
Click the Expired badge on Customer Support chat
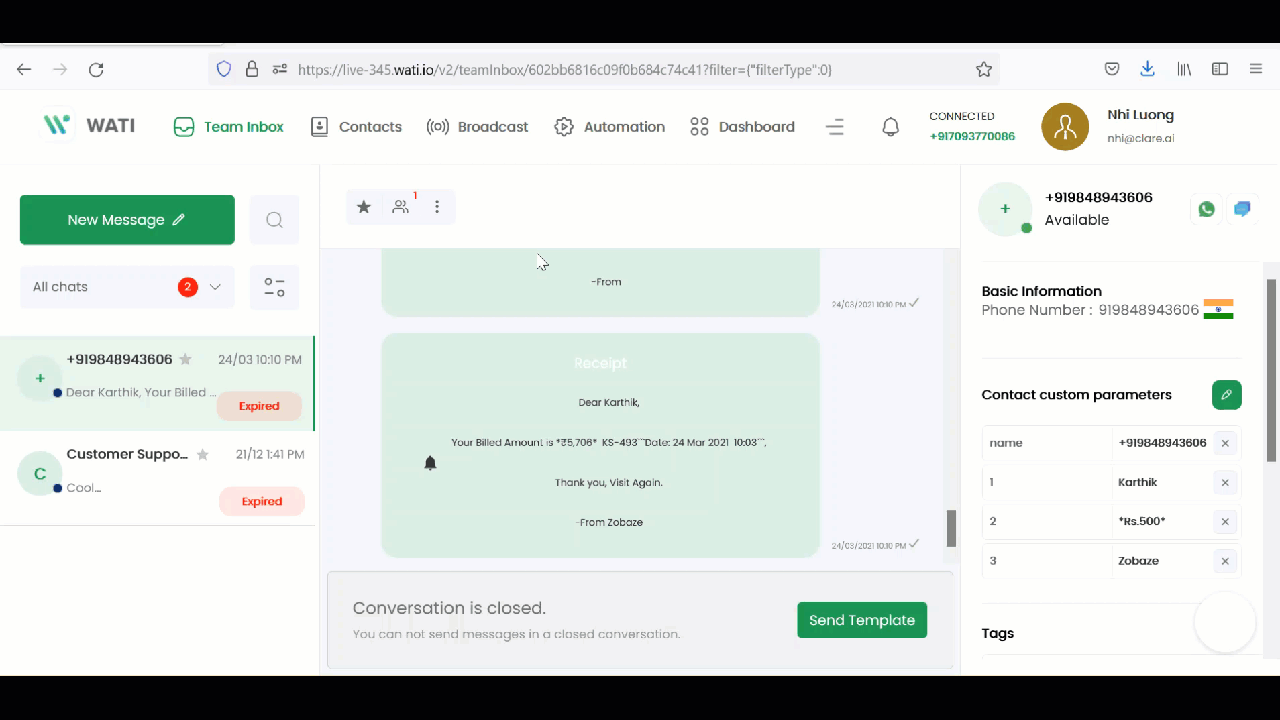261,501
